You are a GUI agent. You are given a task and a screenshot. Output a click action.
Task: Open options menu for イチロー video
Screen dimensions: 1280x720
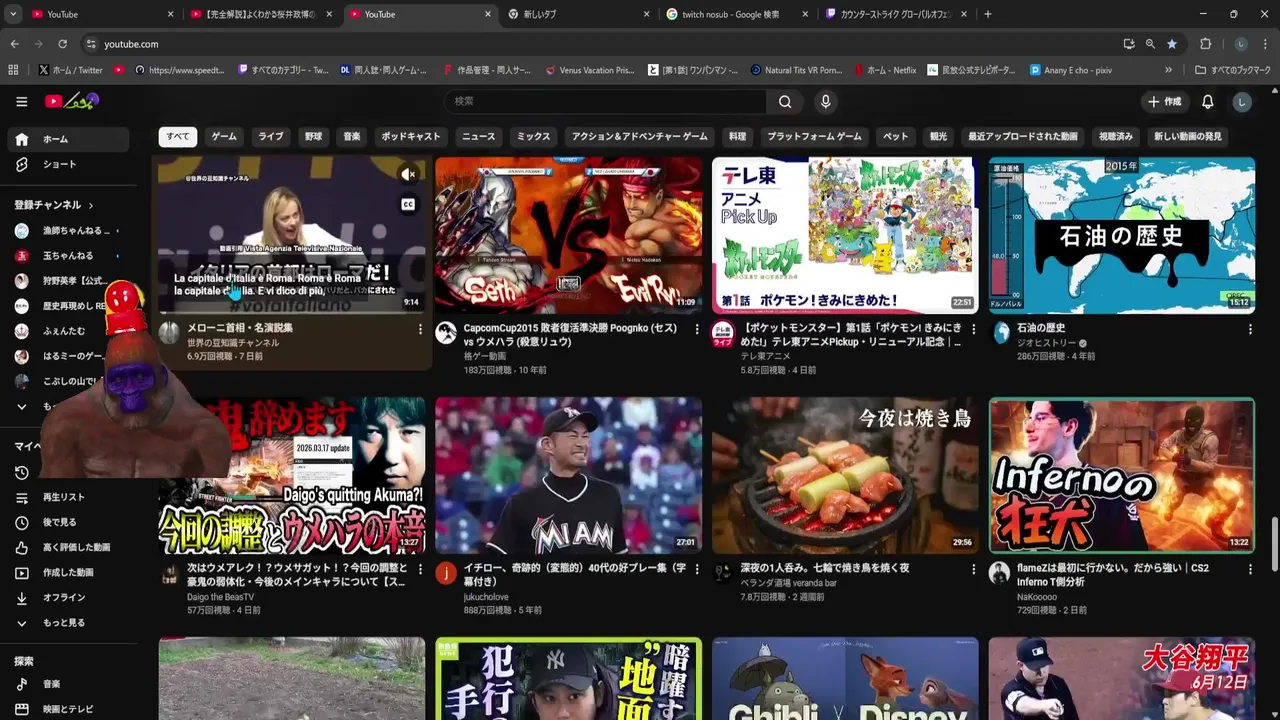(697, 569)
